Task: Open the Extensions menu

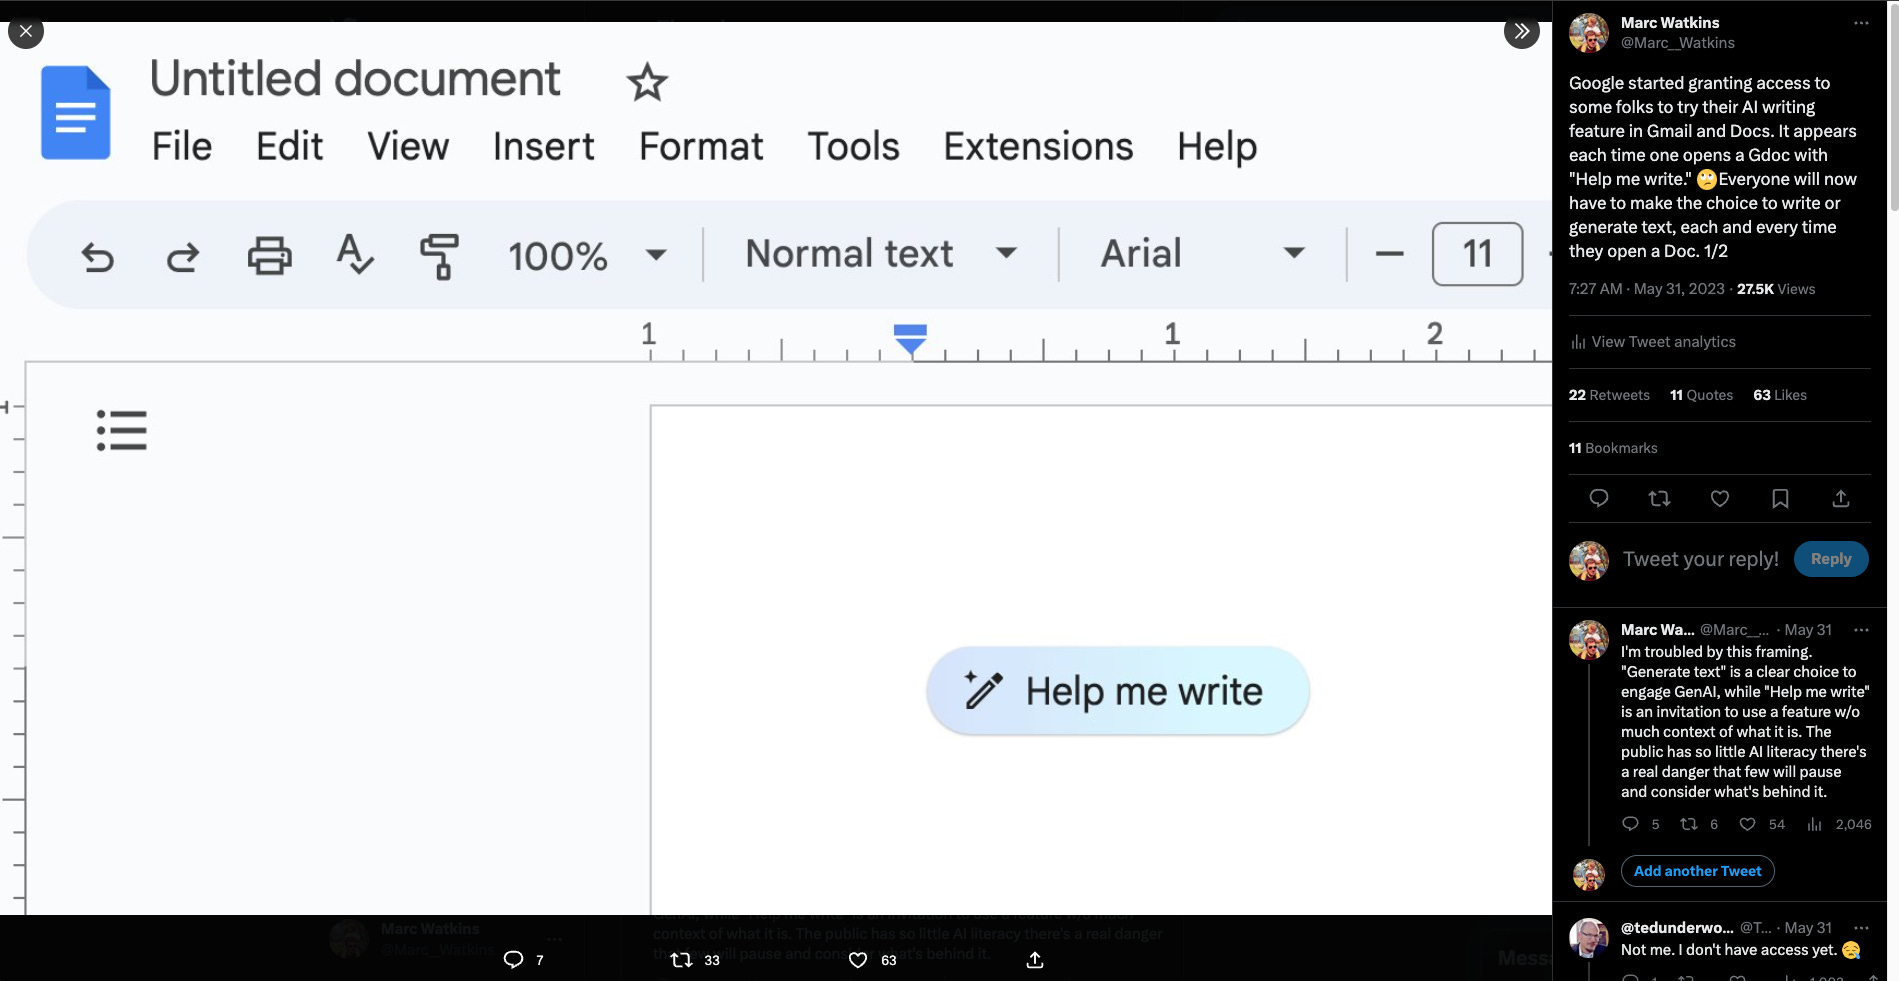Action: pos(1038,147)
